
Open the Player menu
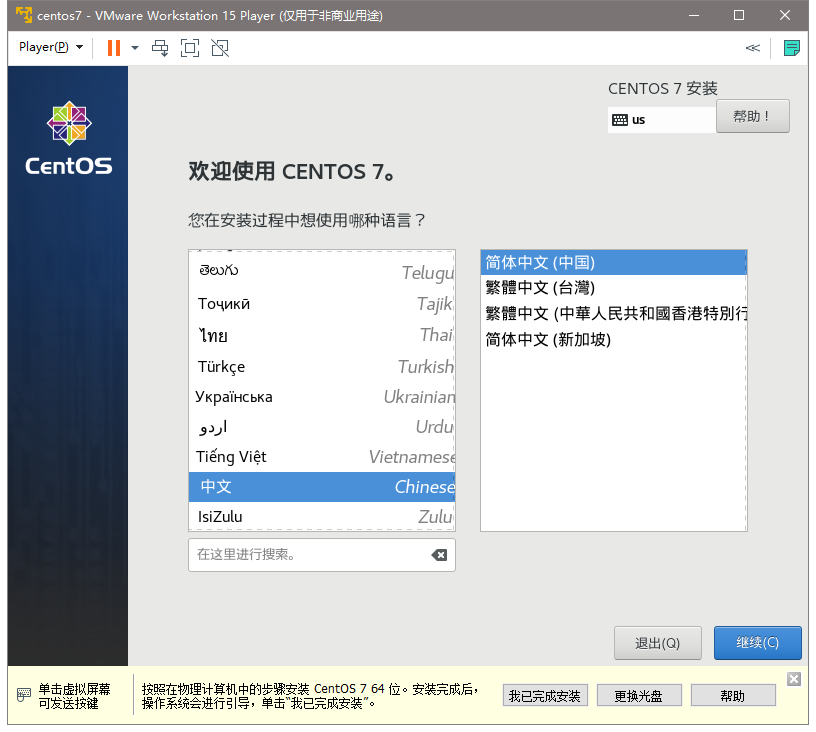[x=50, y=47]
